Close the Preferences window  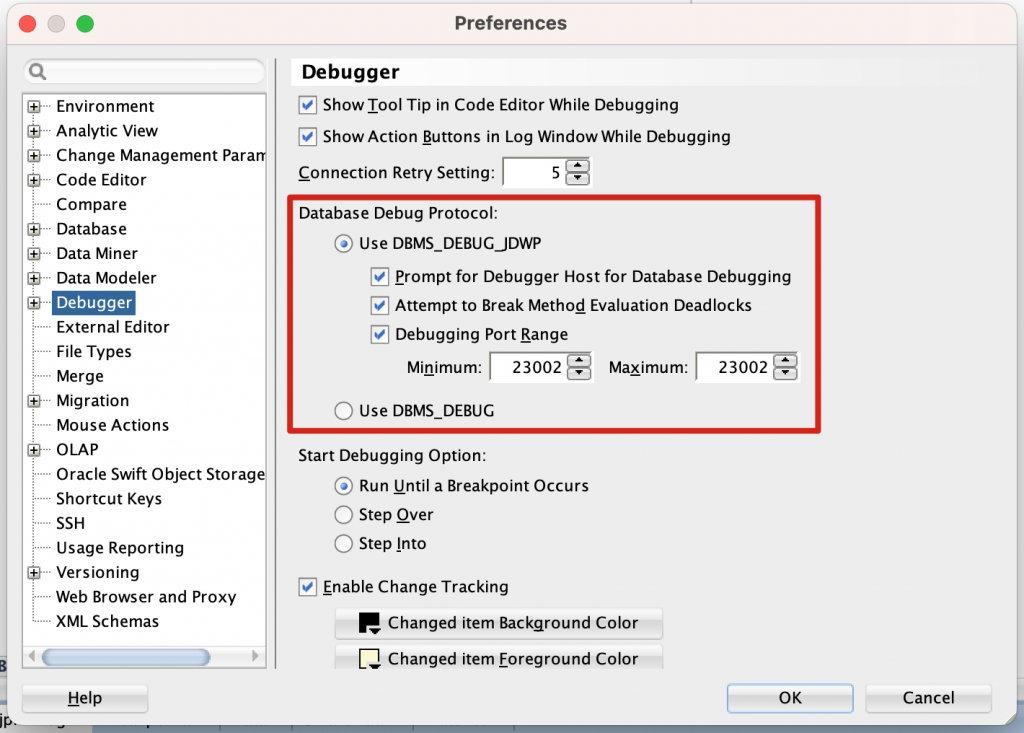tap(27, 24)
